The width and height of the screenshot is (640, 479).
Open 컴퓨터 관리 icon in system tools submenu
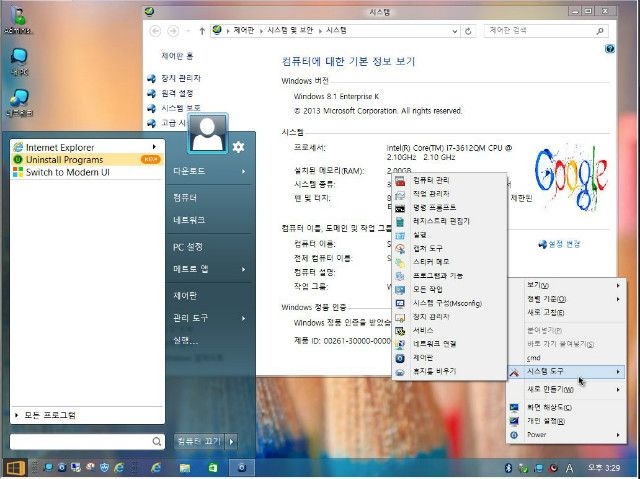[400, 180]
